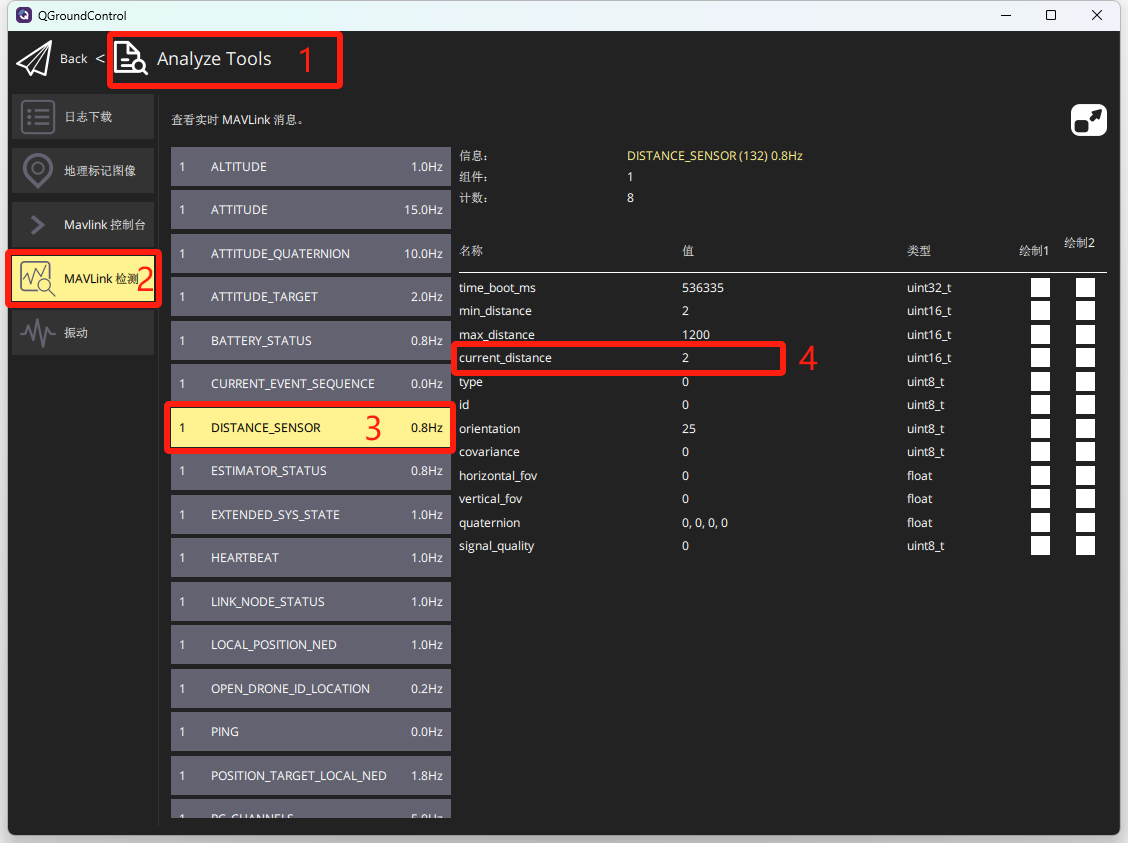Open the 振动 vibration page
Screen dimensions: 1128x843
coord(83,332)
